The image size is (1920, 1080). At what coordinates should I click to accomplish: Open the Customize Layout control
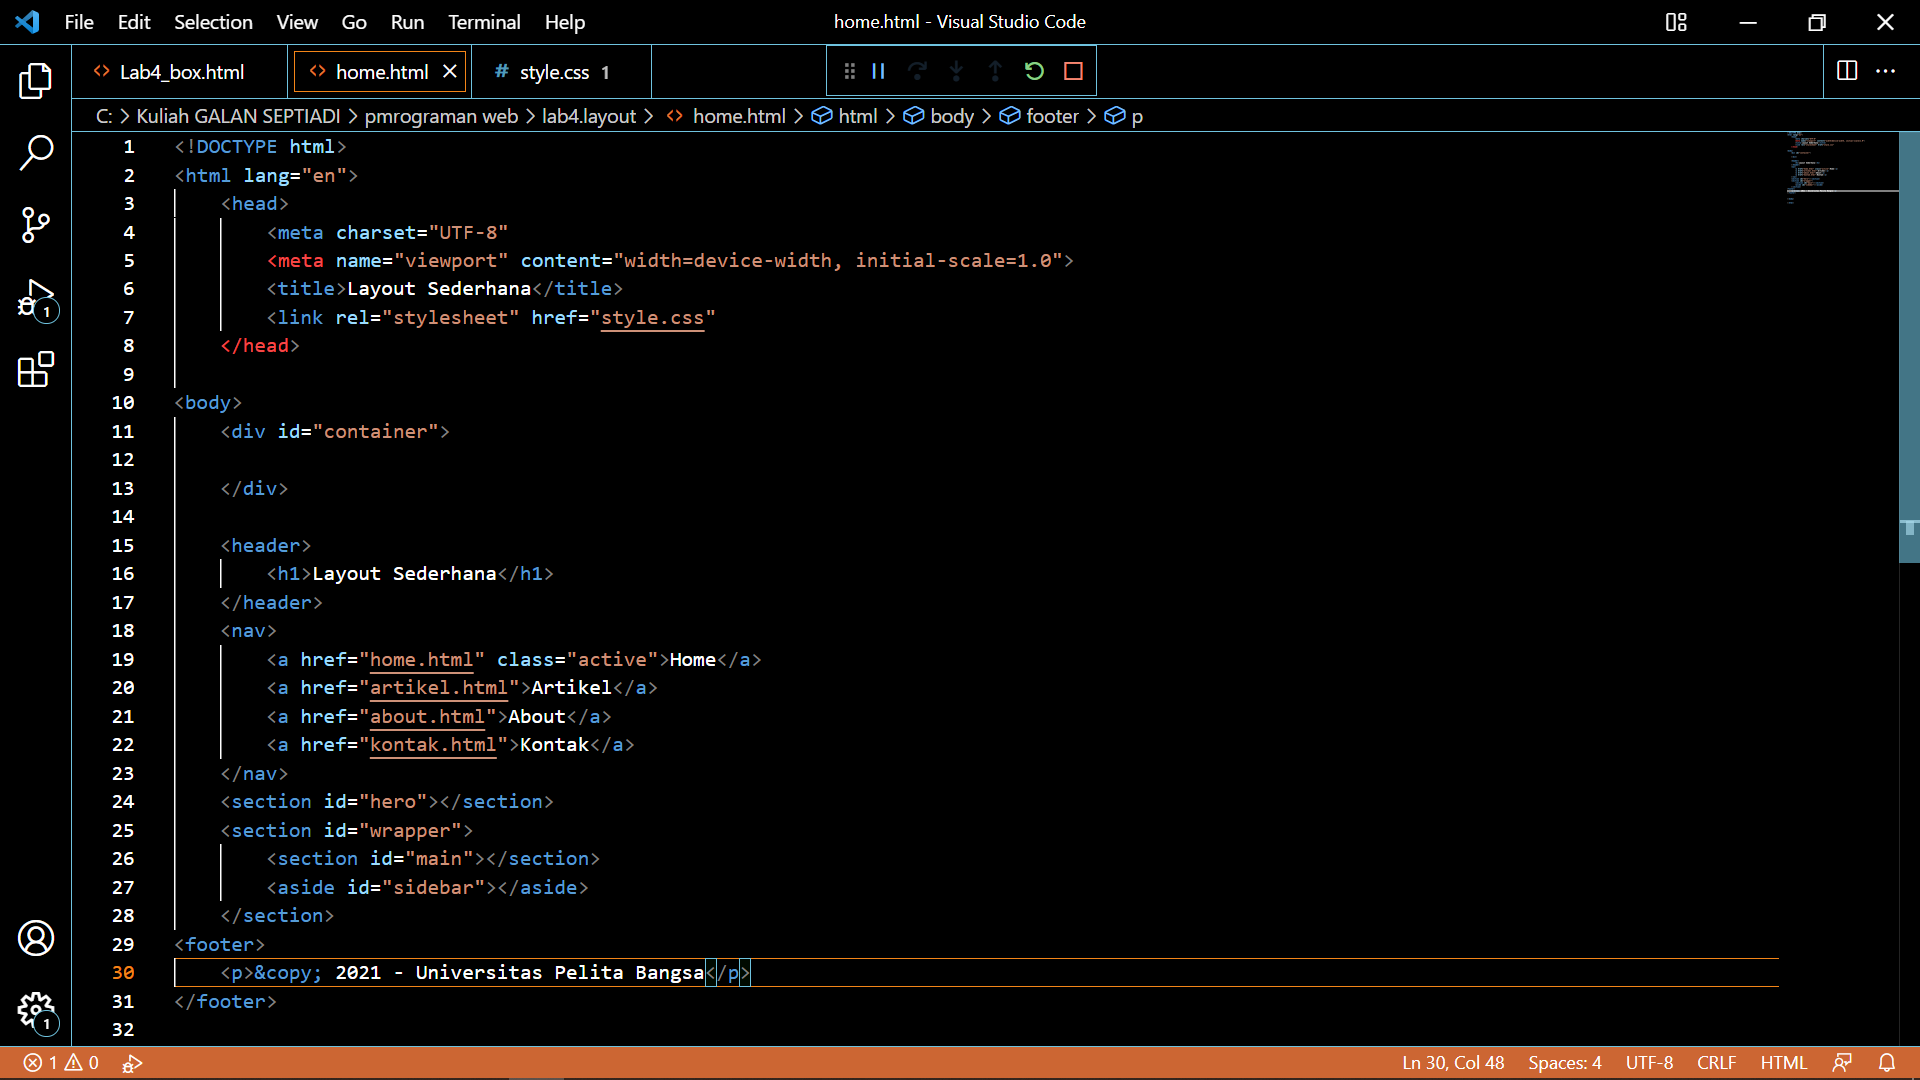pyautogui.click(x=1676, y=22)
